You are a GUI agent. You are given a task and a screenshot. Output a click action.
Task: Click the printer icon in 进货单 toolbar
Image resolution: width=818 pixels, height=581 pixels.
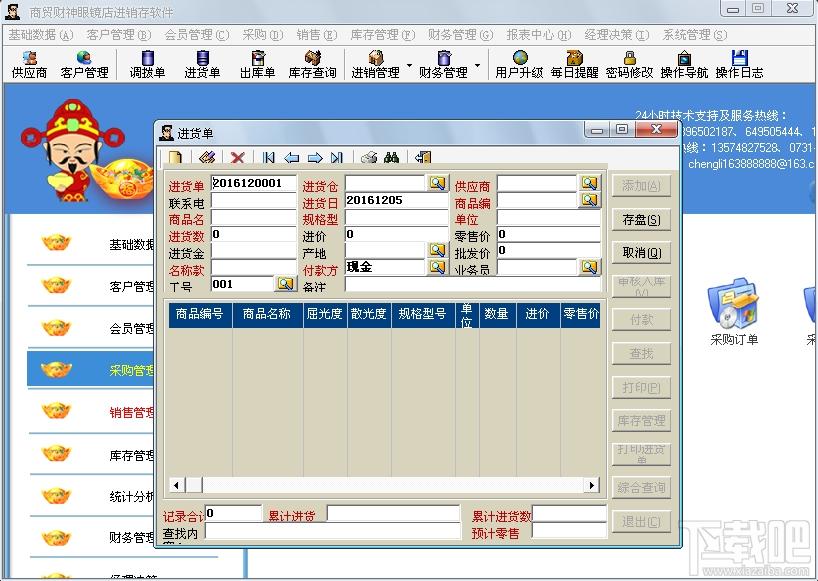(x=369, y=157)
